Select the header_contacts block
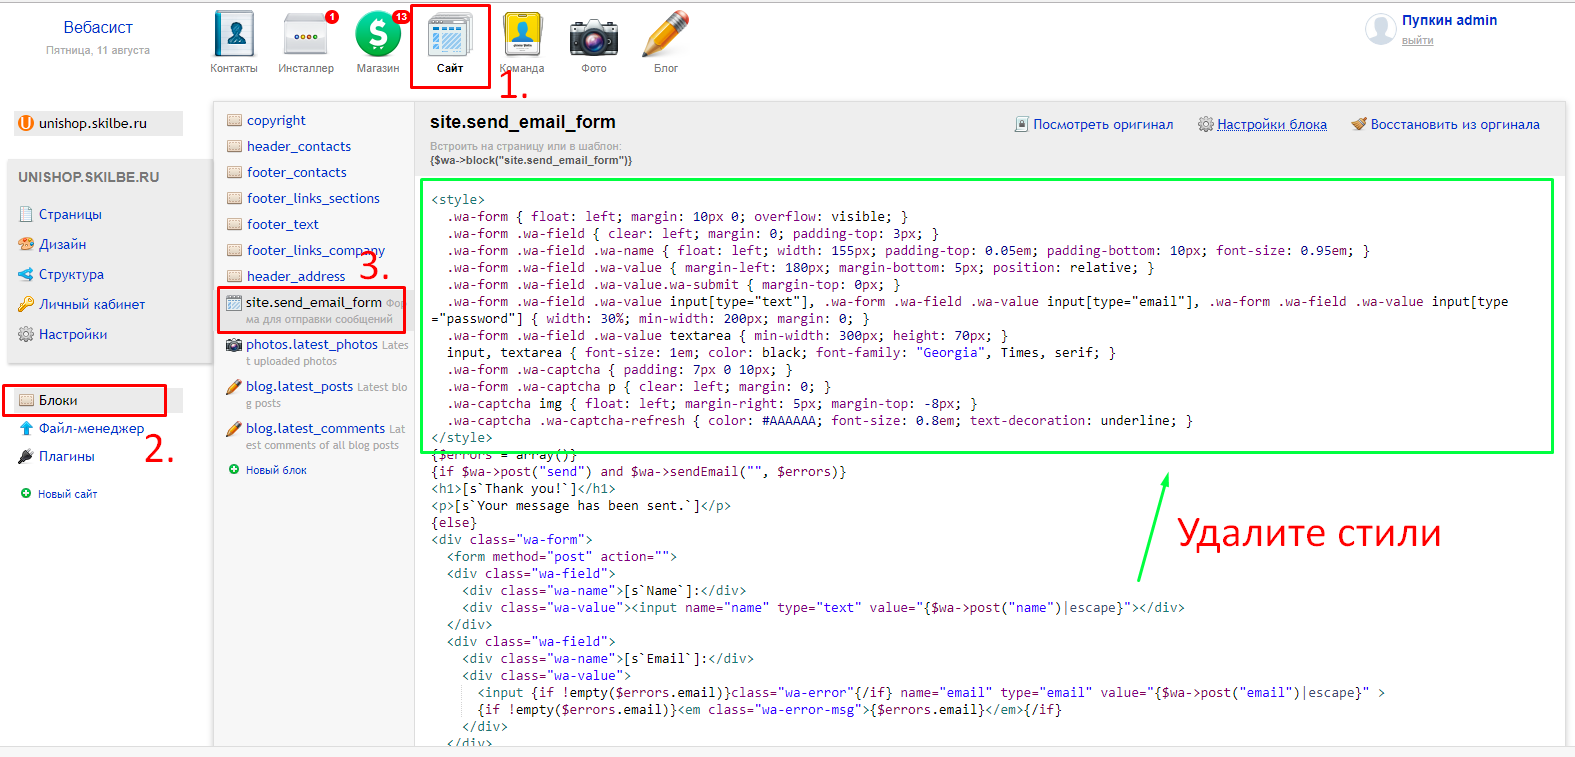 (x=298, y=146)
